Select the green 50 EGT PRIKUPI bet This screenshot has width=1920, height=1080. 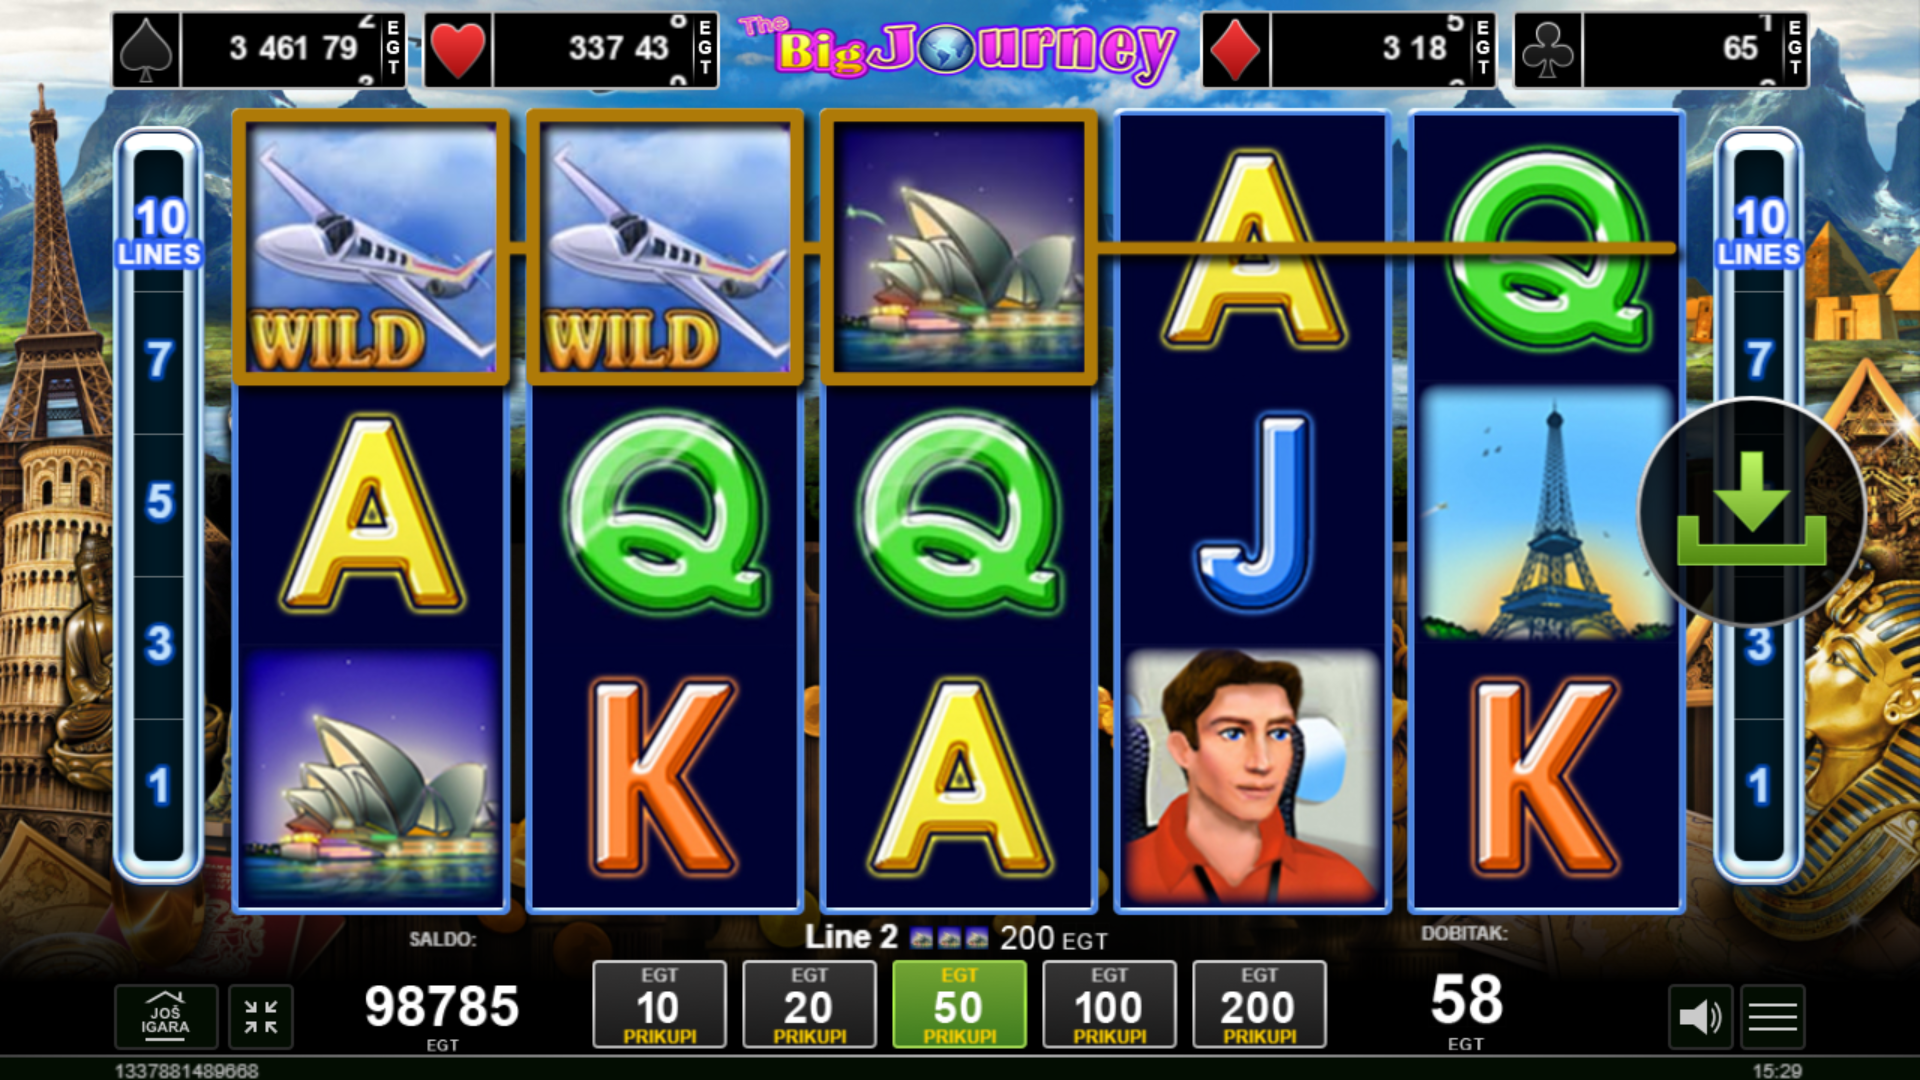pyautogui.click(x=959, y=1005)
